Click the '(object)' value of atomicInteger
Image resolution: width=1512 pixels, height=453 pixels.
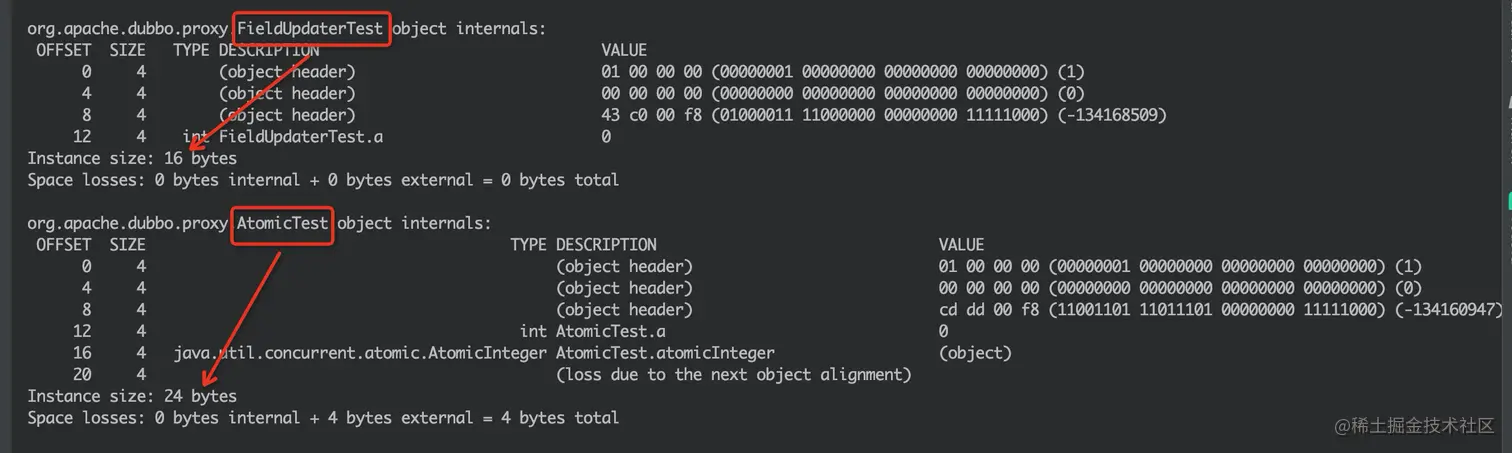tap(975, 353)
